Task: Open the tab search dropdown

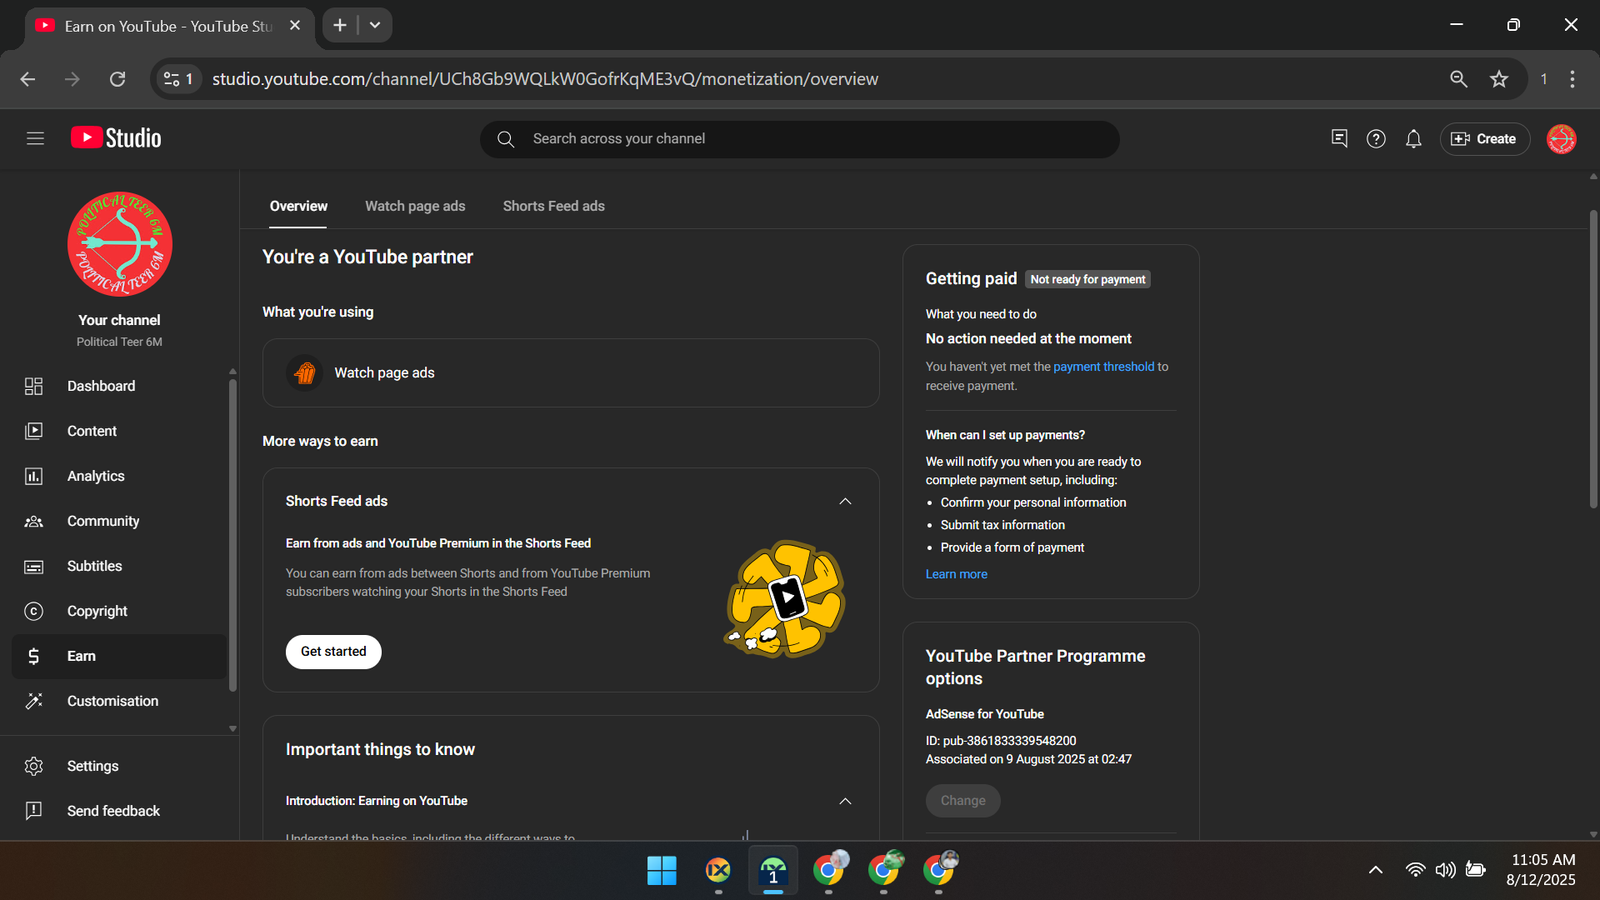Action: click(x=375, y=25)
